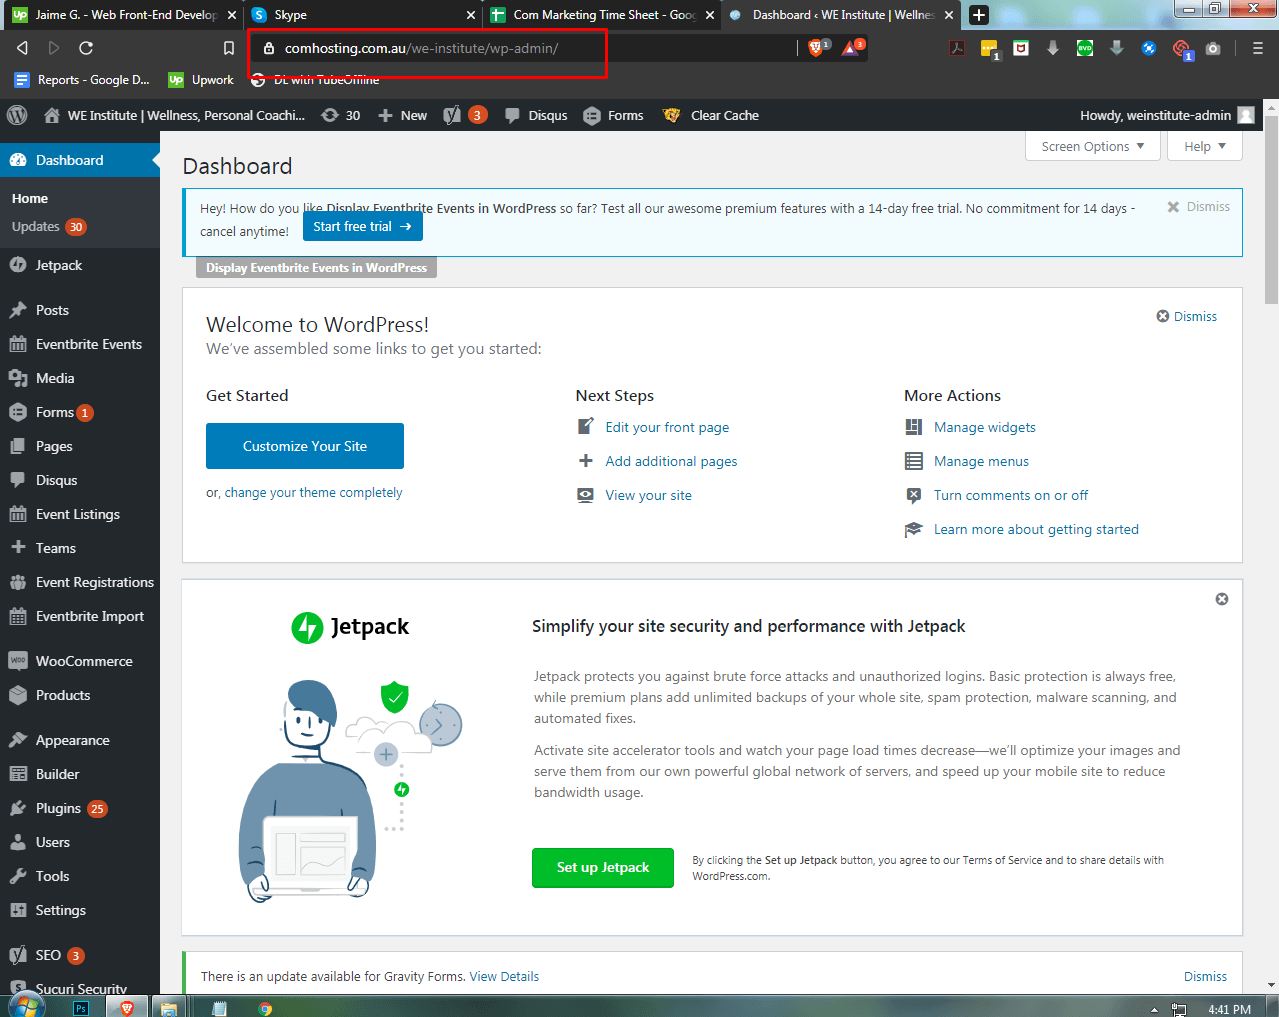Switch to Com Marketing Time Sheet tab
Image resolution: width=1279 pixels, height=1017 pixels.
(x=604, y=15)
